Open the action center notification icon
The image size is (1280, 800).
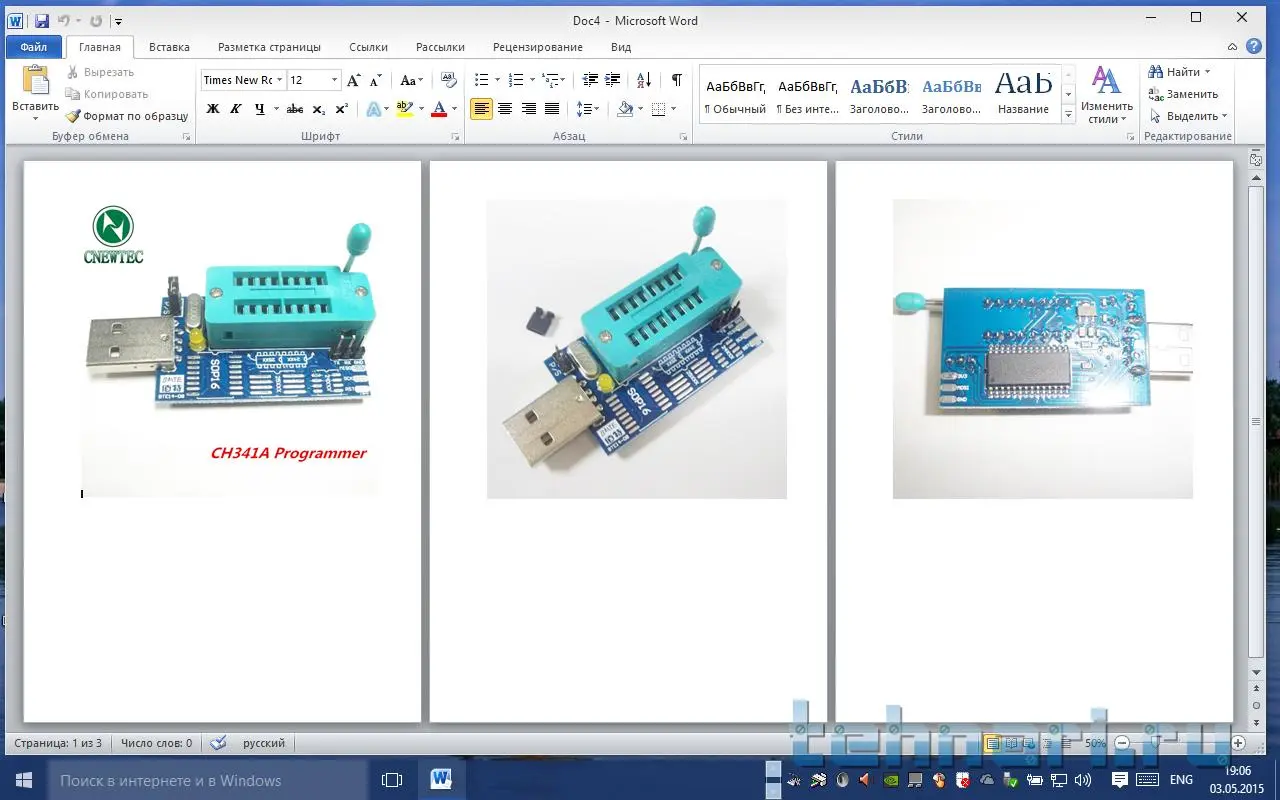point(1119,779)
